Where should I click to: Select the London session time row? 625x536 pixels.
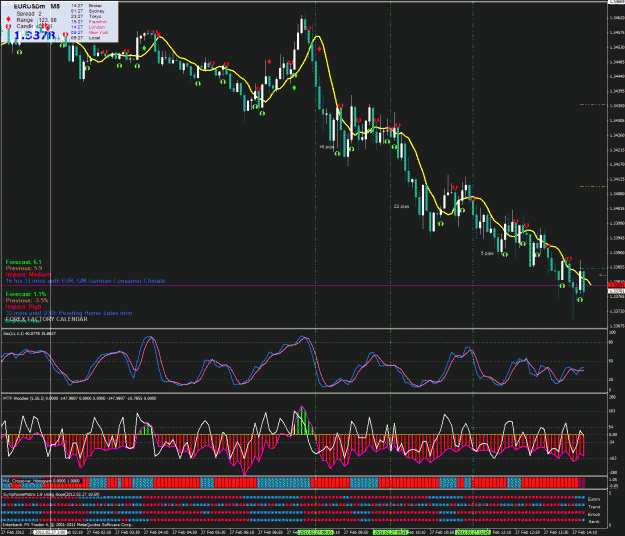[88, 27]
